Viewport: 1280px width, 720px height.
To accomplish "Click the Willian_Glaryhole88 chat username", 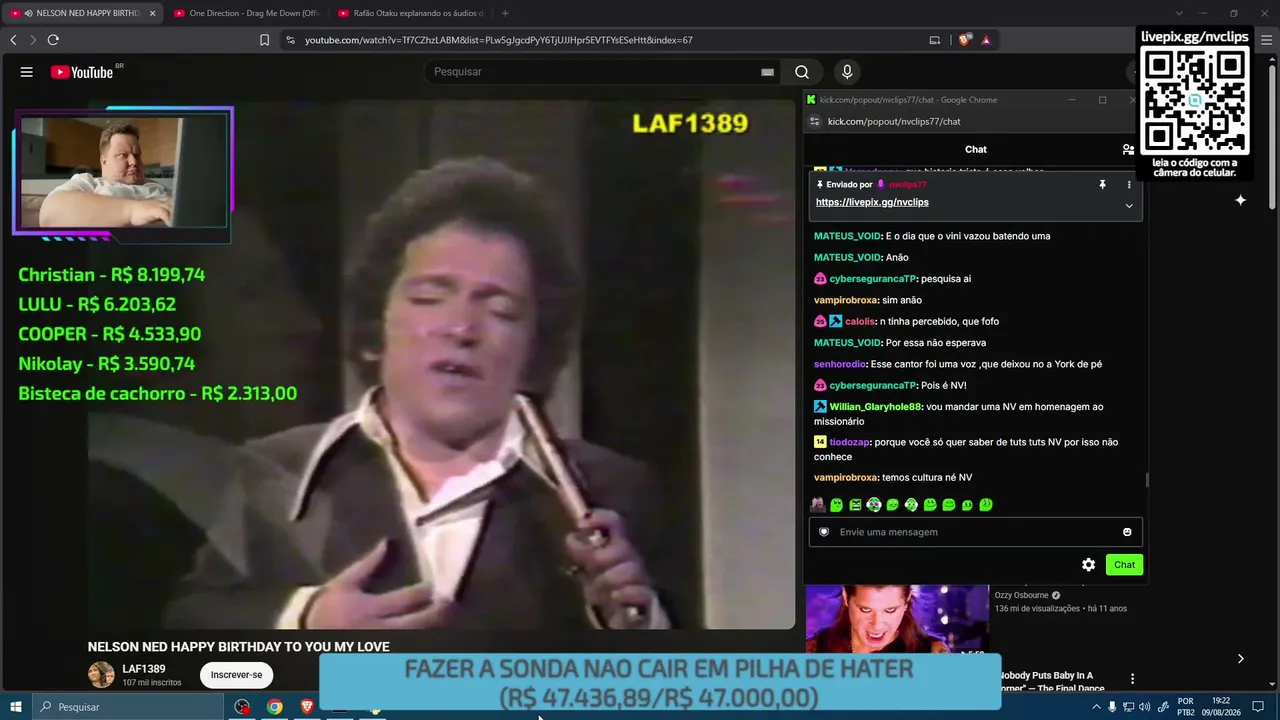I will pos(875,407).
